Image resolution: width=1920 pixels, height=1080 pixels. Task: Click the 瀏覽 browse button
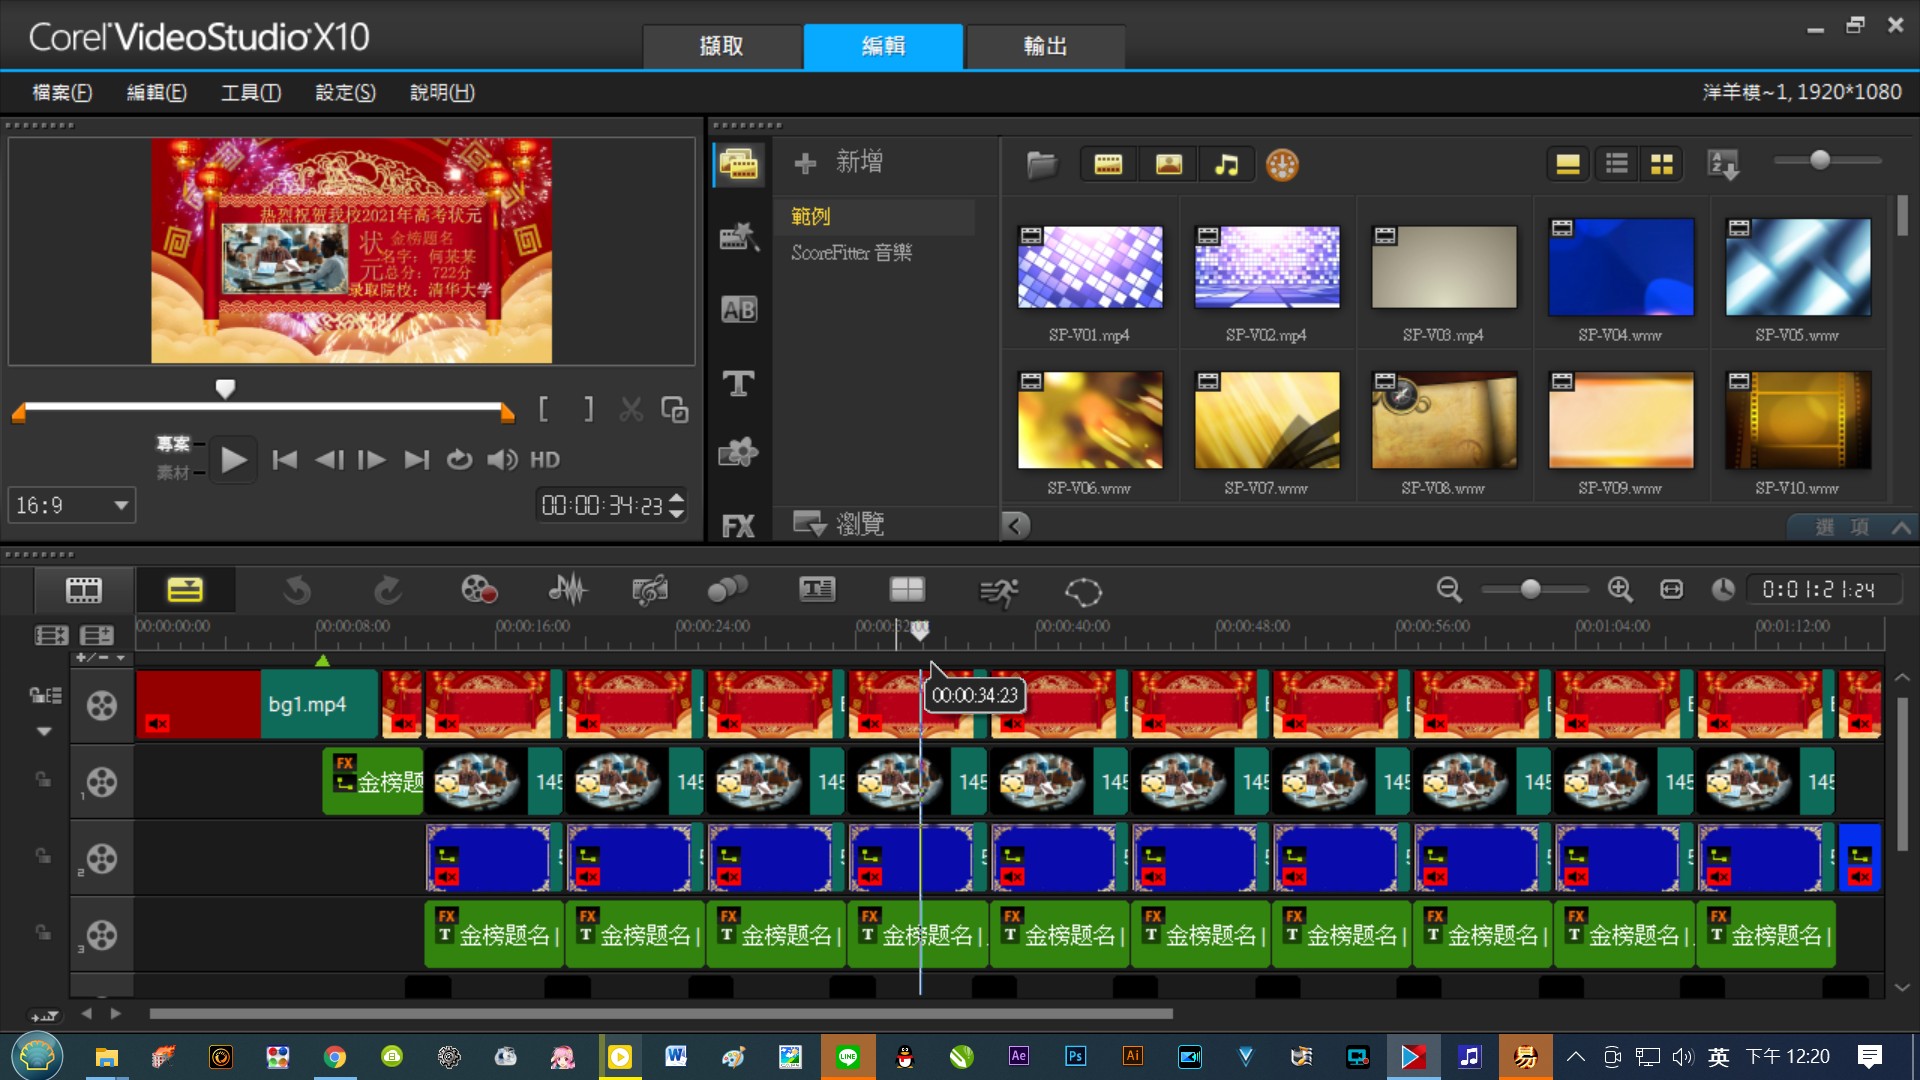tap(838, 523)
